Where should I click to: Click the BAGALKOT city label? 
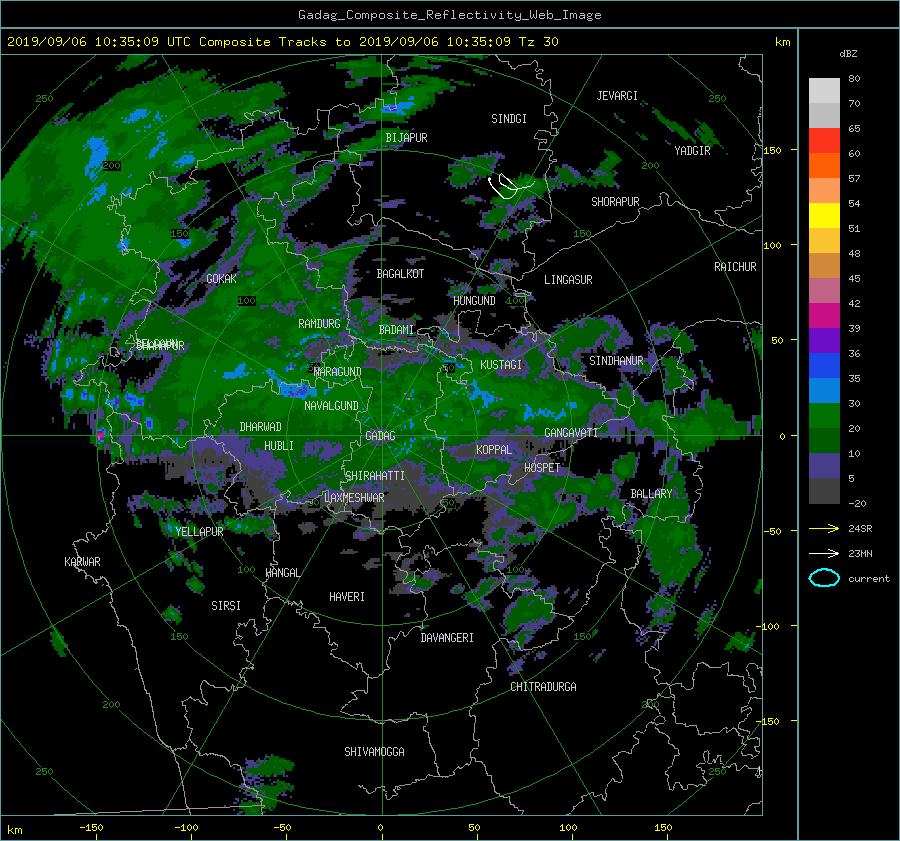(400, 274)
